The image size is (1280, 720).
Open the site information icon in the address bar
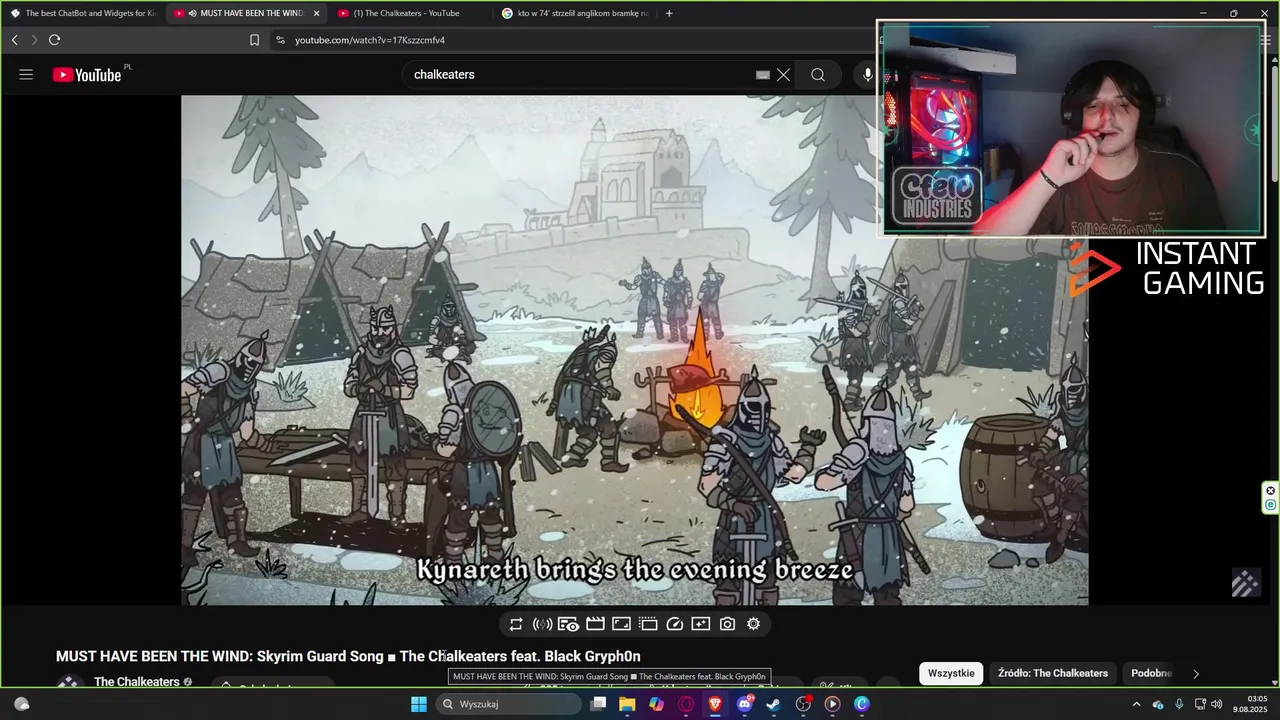pos(280,40)
